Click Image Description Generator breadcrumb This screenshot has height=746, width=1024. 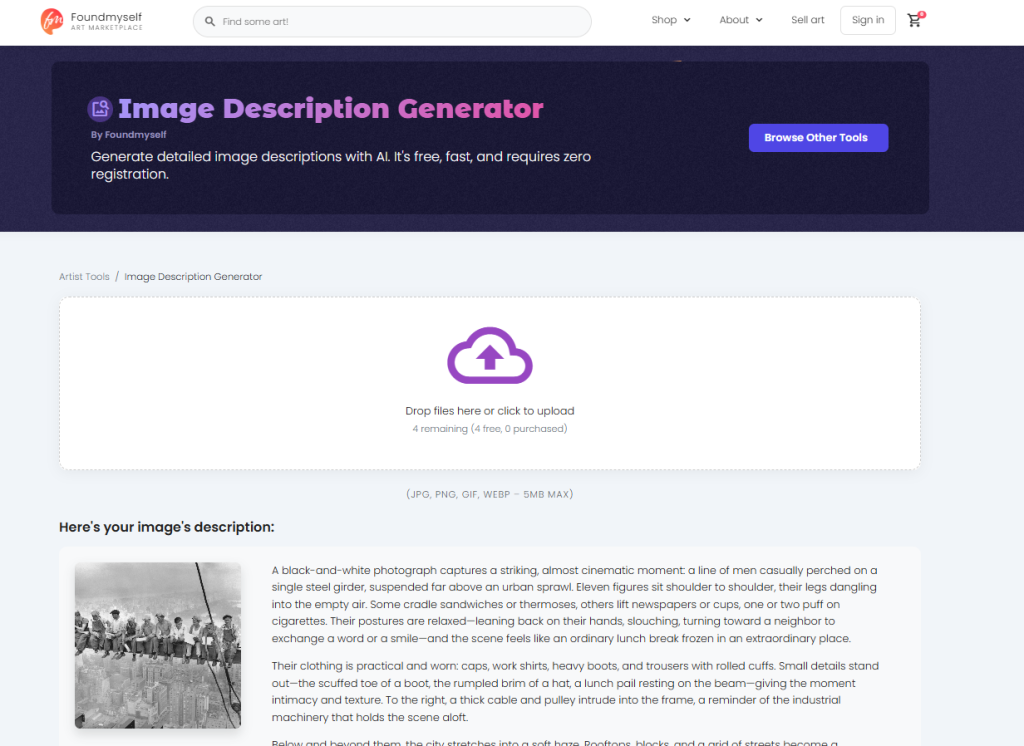point(193,277)
